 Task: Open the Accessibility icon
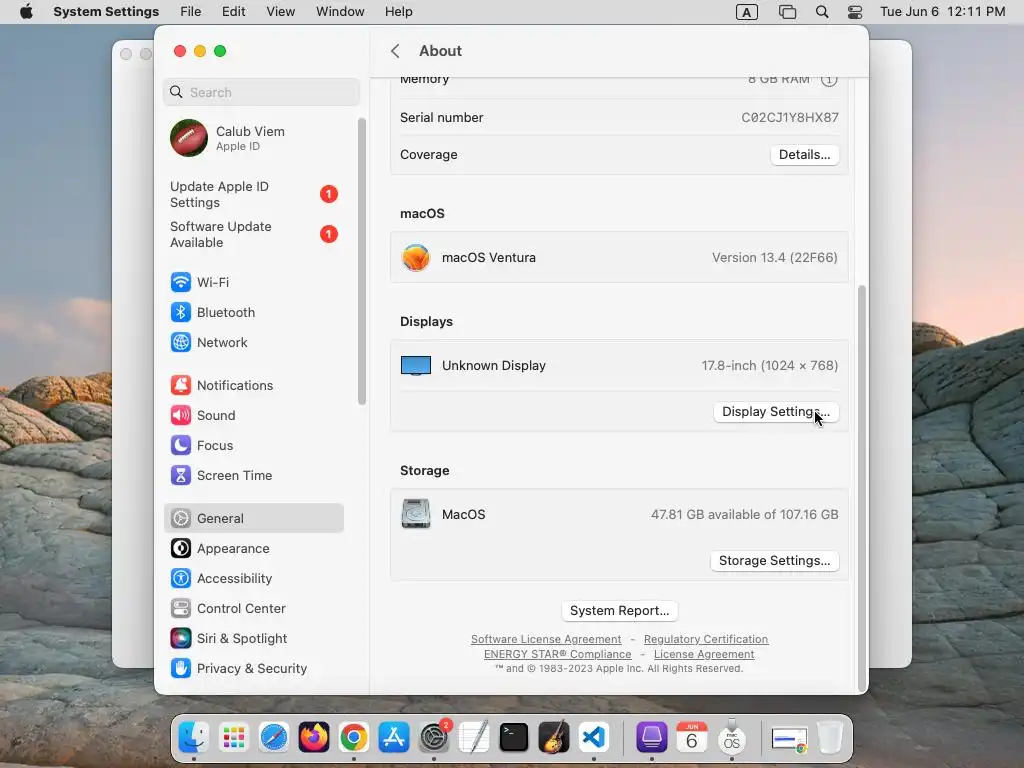coord(181,579)
